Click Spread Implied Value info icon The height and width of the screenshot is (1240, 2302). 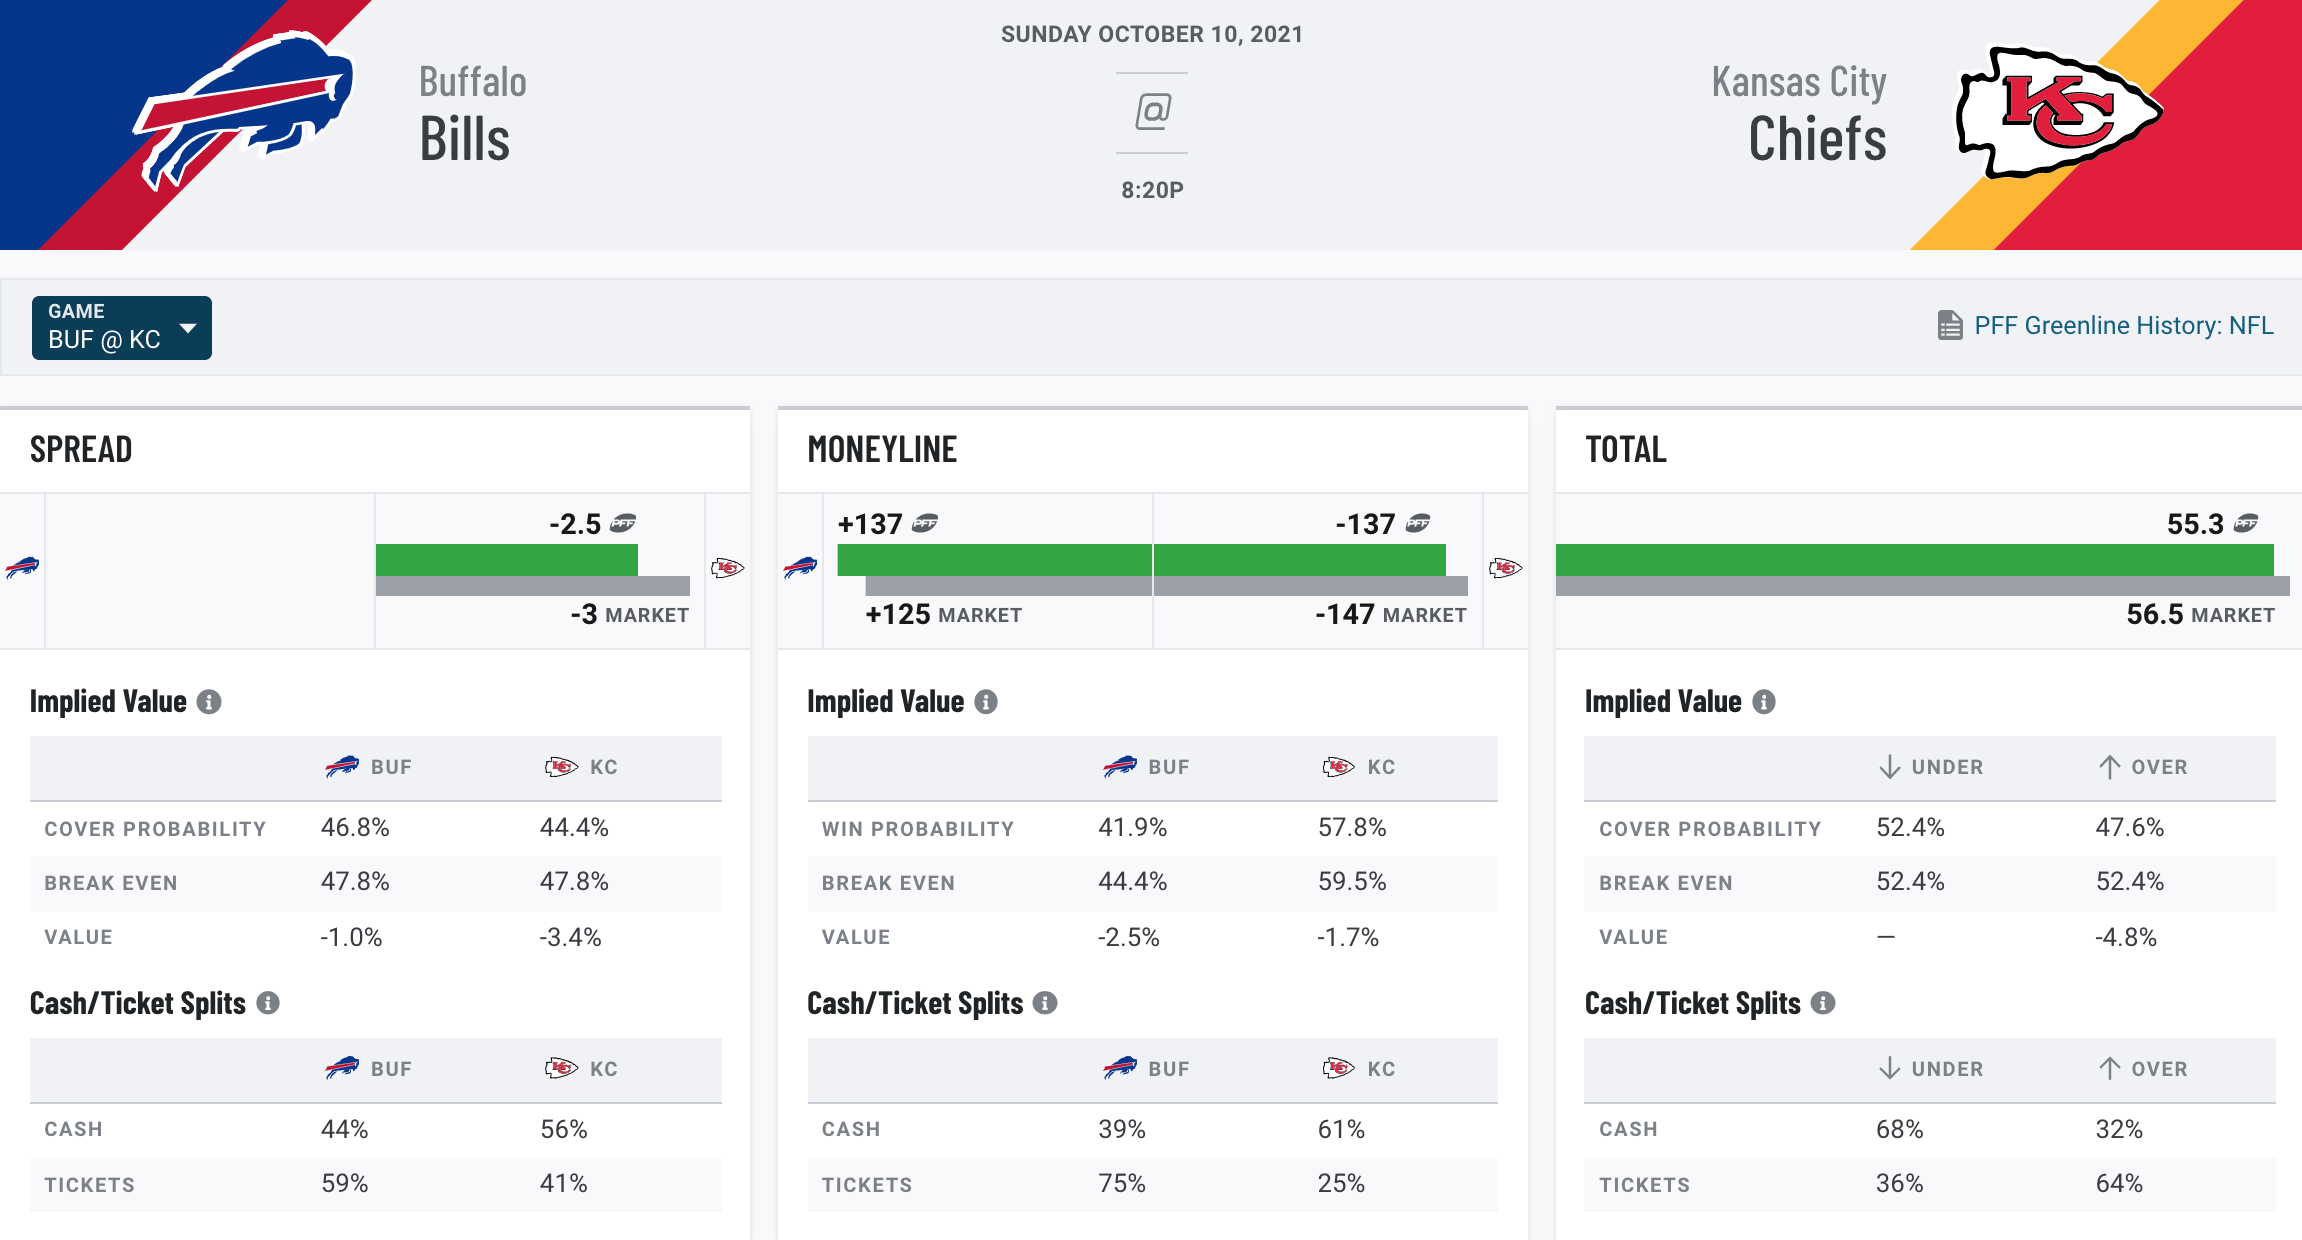(209, 702)
